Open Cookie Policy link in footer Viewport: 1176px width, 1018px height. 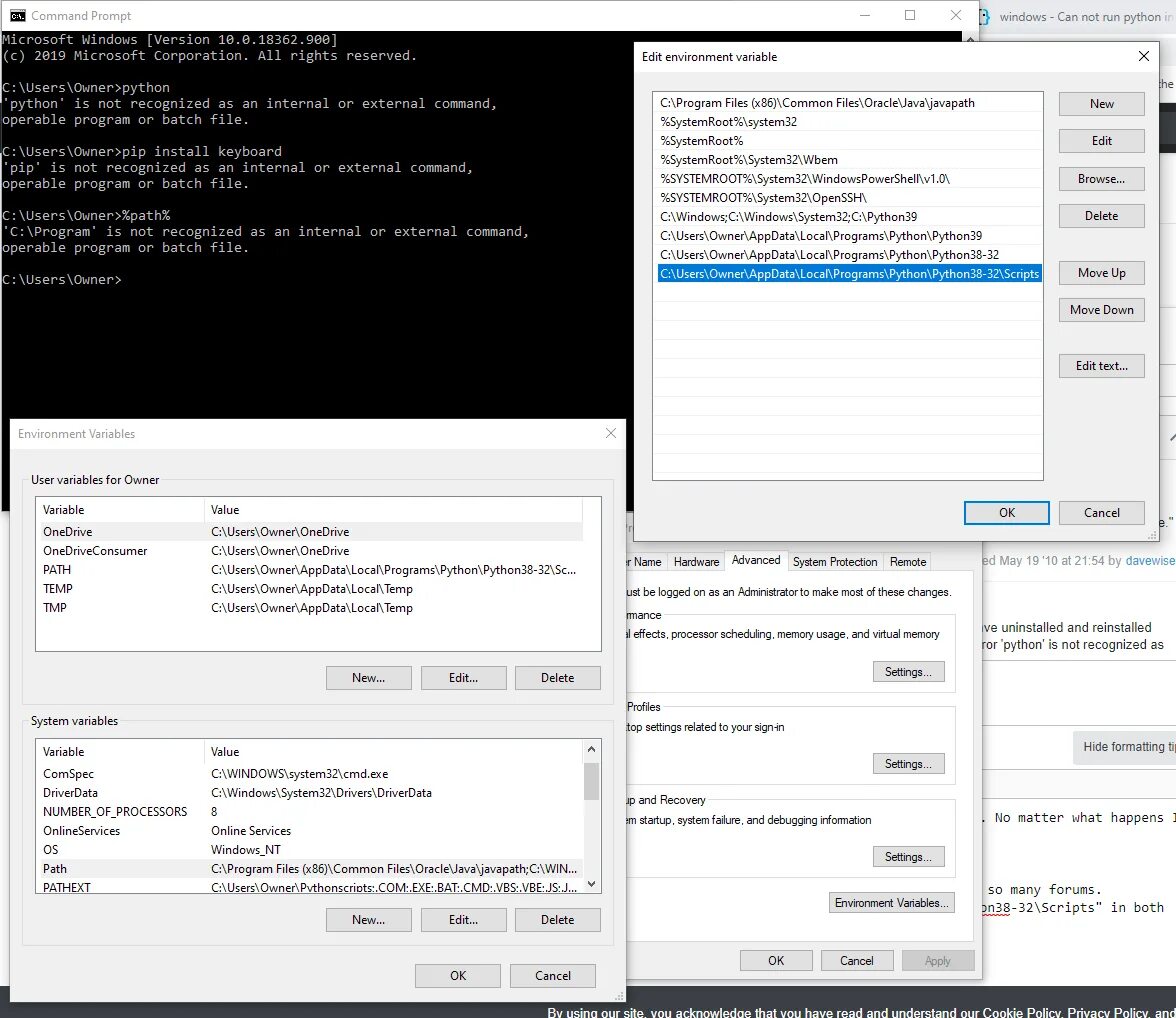pos(1022,1012)
